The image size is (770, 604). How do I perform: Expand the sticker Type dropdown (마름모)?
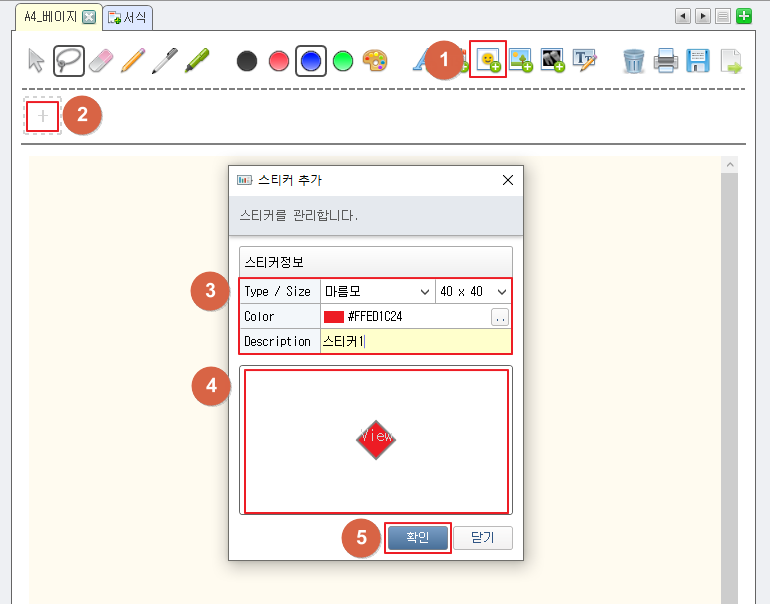click(377, 291)
